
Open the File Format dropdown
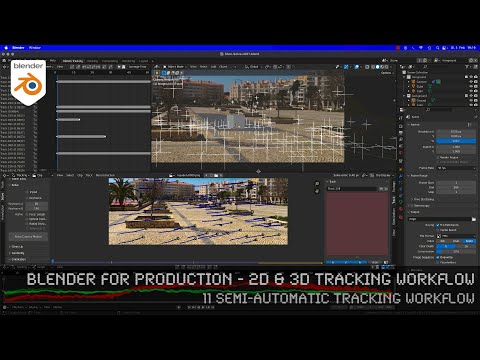point(456,236)
